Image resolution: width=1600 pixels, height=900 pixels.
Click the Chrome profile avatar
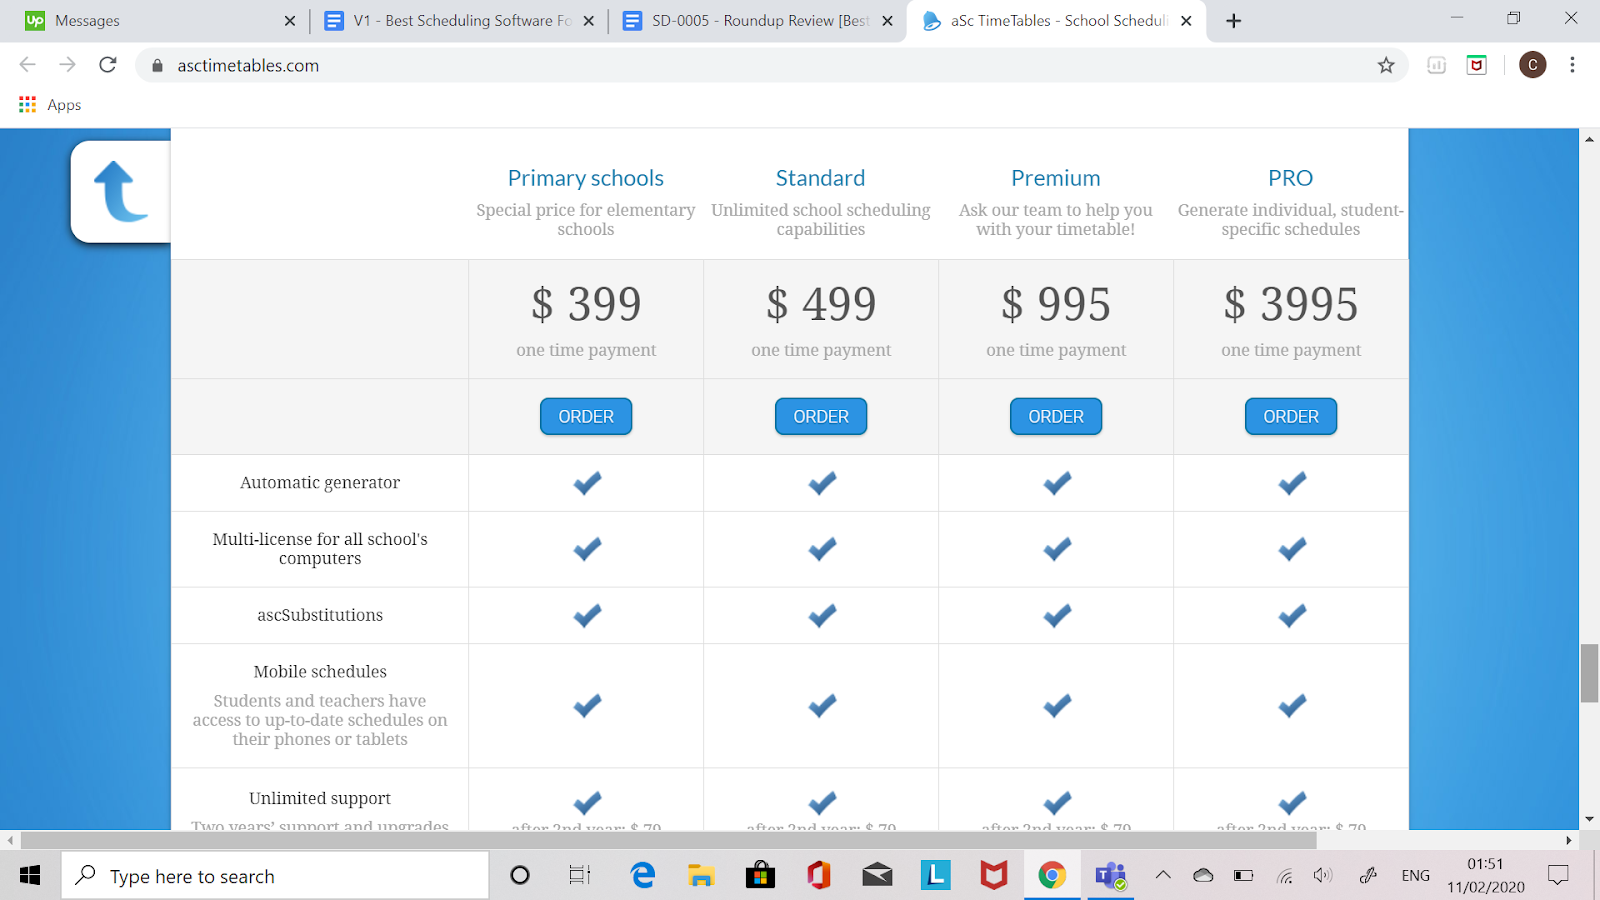[1532, 64]
